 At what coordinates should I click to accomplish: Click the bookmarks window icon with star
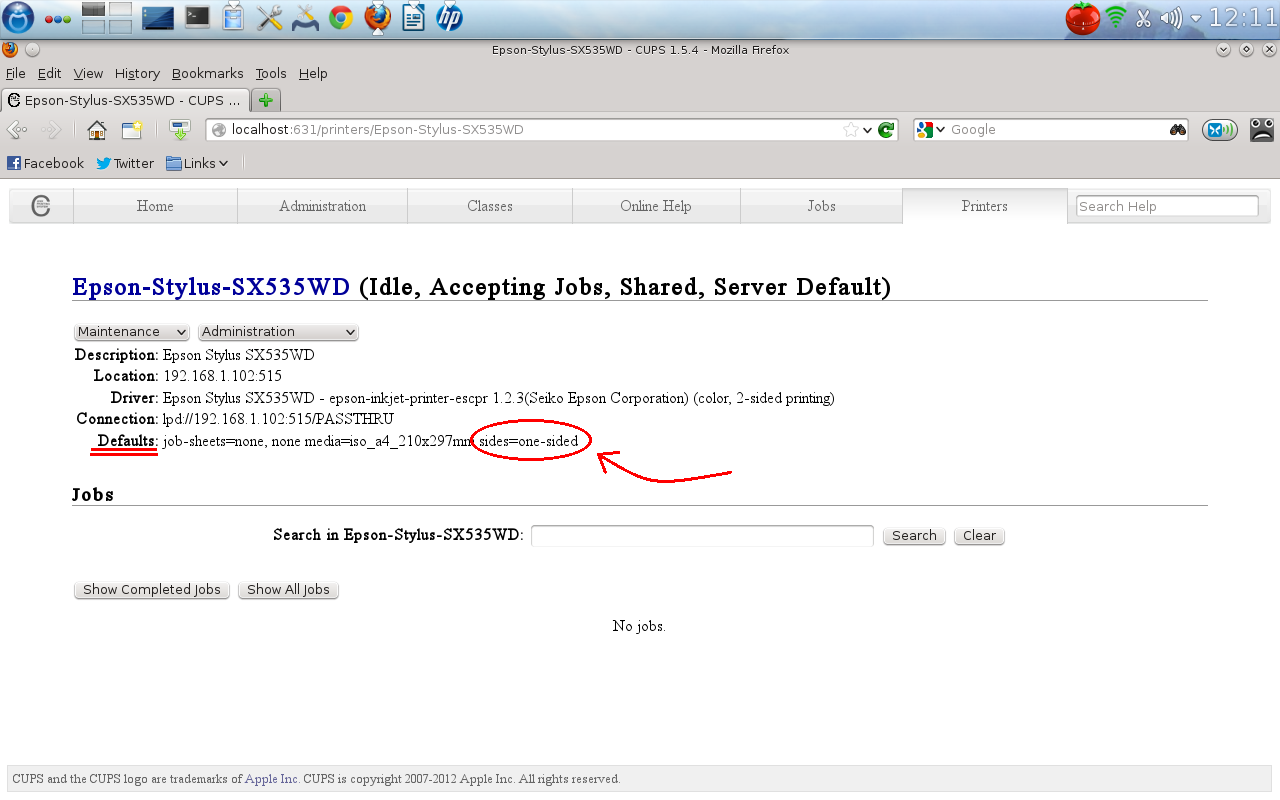pyautogui.click(x=132, y=130)
